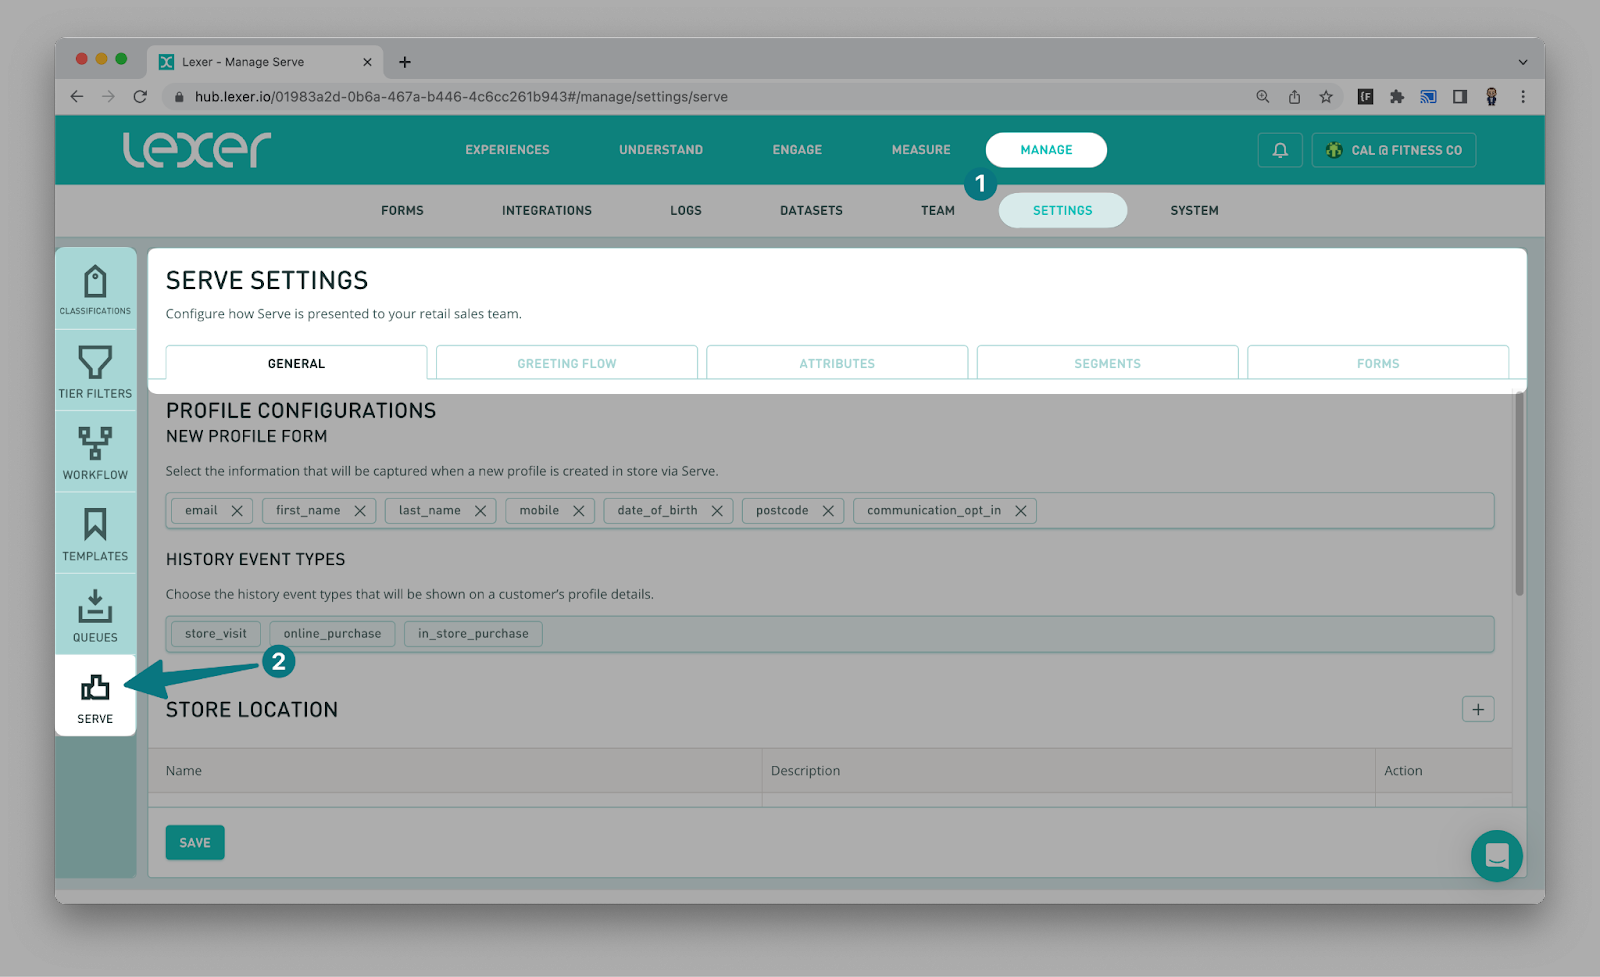
Task: Switch to the Attributes tab
Action: (837, 362)
